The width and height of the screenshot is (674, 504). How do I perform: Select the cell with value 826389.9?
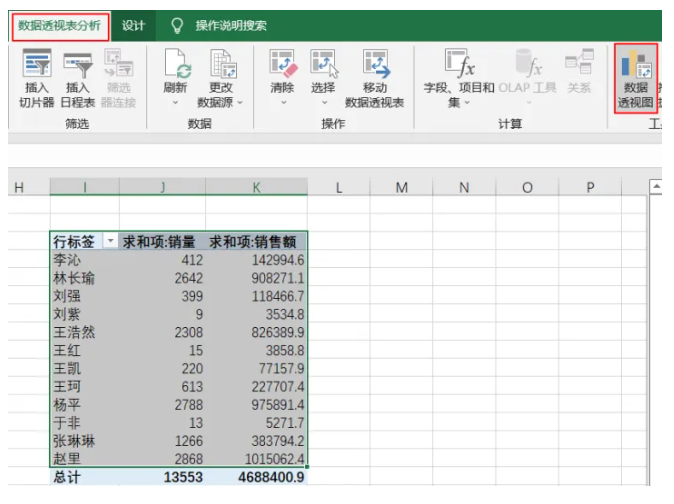(257, 332)
